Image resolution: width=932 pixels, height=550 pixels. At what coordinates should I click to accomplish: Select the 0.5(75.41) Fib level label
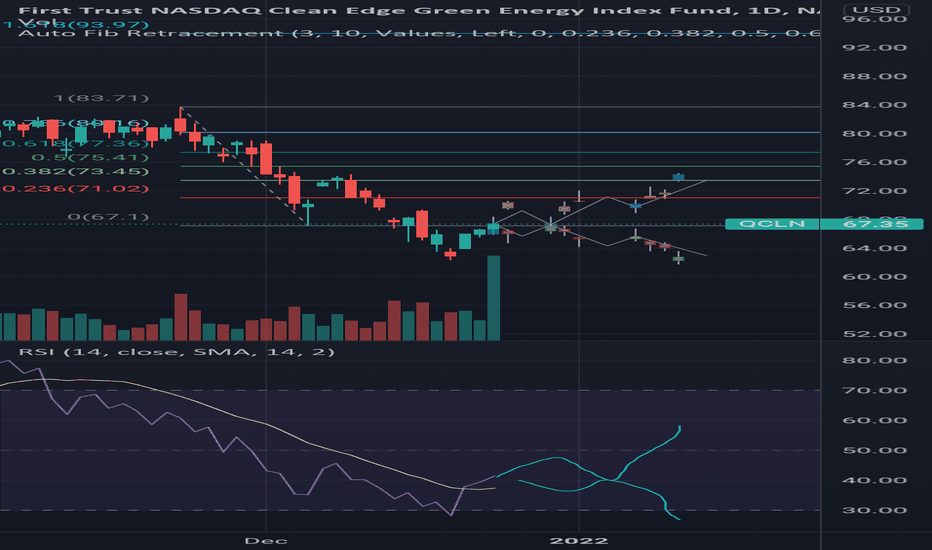coord(90,158)
